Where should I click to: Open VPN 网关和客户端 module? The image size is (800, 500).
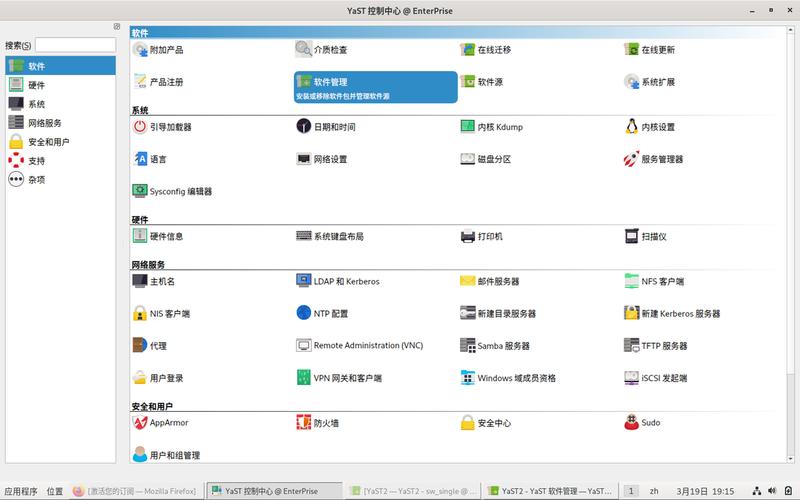(x=339, y=377)
